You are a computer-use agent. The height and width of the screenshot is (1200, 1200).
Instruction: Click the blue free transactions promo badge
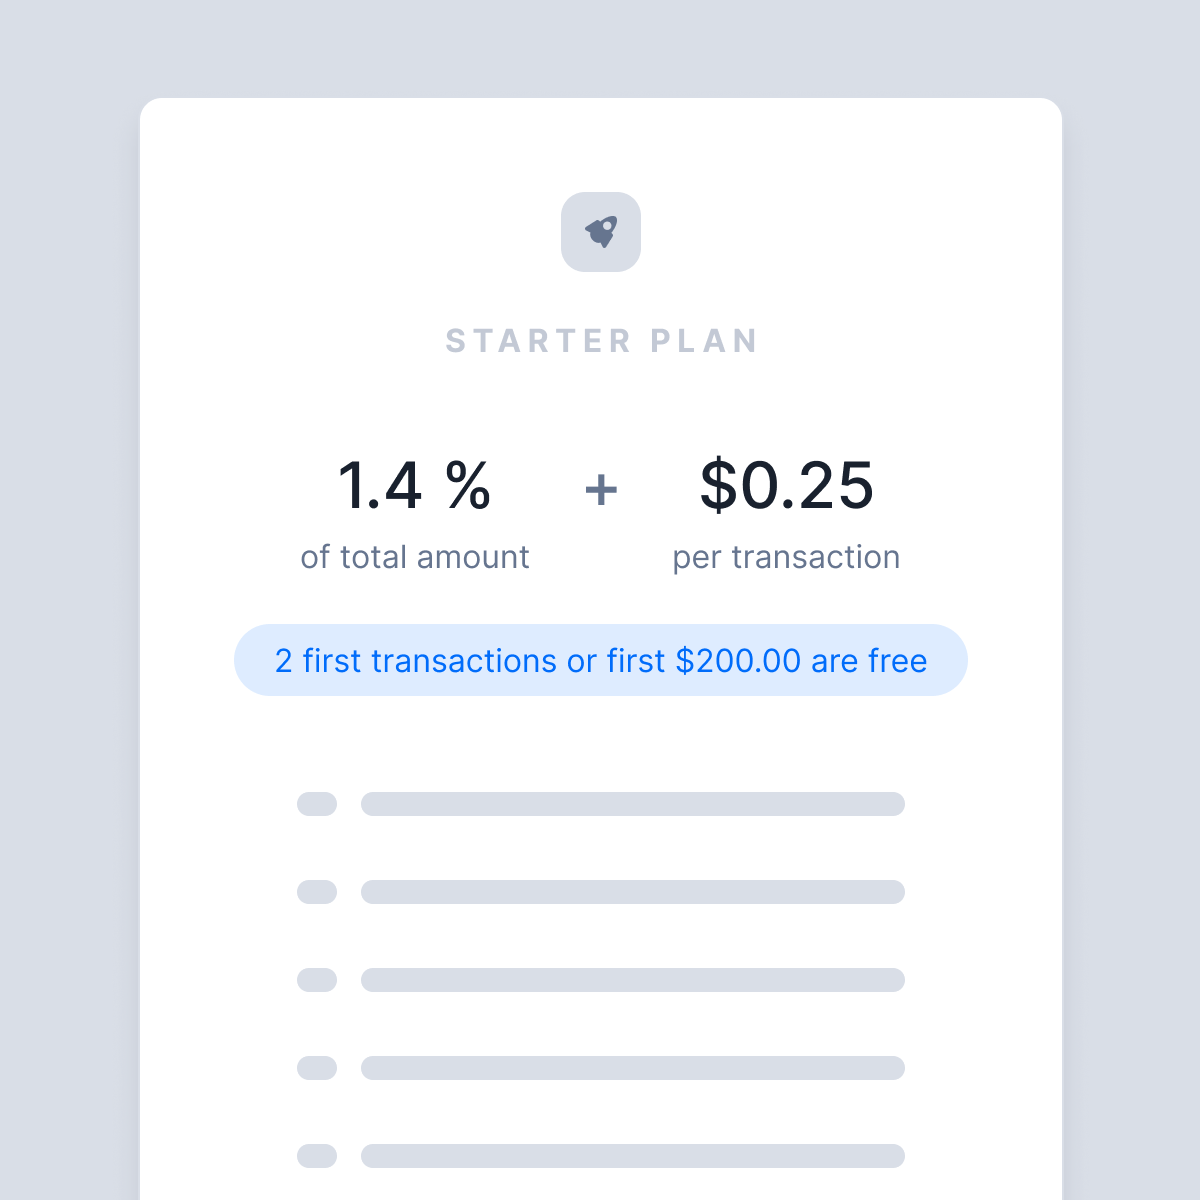point(601,660)
